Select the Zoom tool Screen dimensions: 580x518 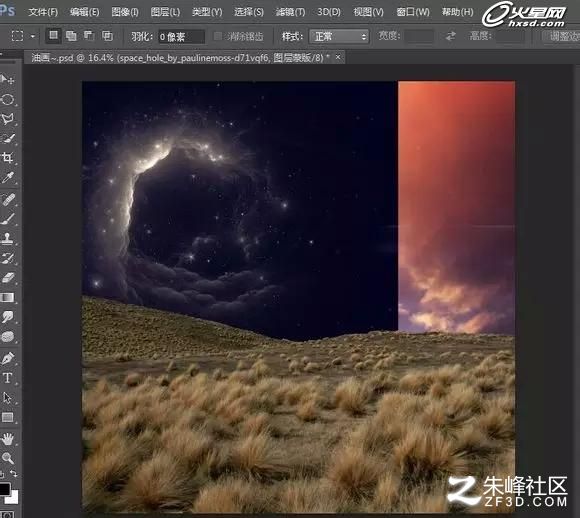pos(7,458)
